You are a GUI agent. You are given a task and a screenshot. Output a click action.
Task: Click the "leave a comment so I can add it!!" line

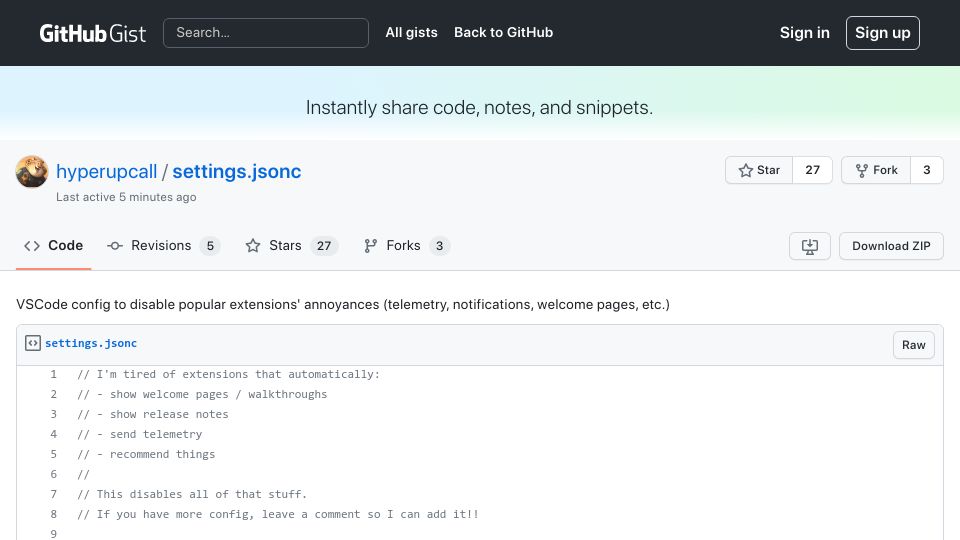point(278,514)
